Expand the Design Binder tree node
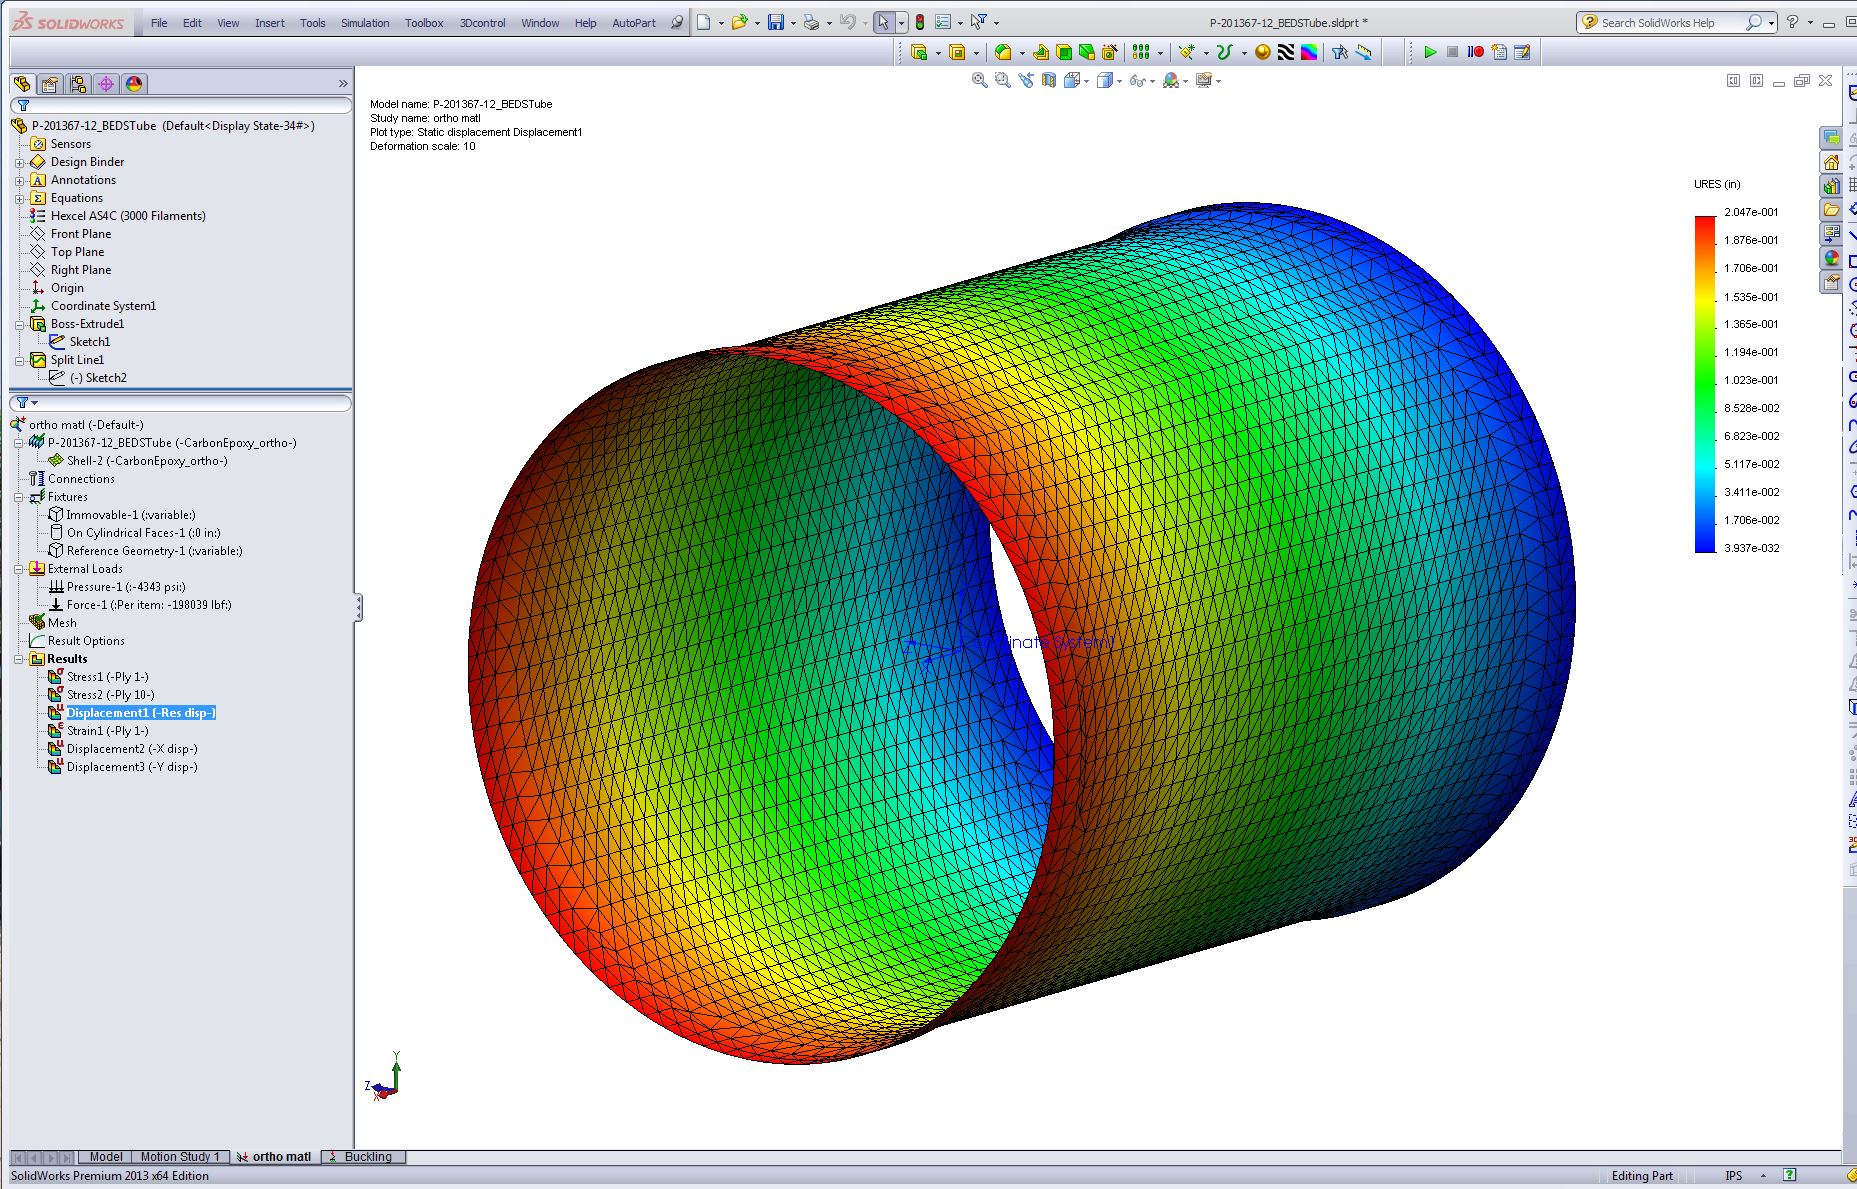This screenshot has width=1857, height=1189. (20, 162)
